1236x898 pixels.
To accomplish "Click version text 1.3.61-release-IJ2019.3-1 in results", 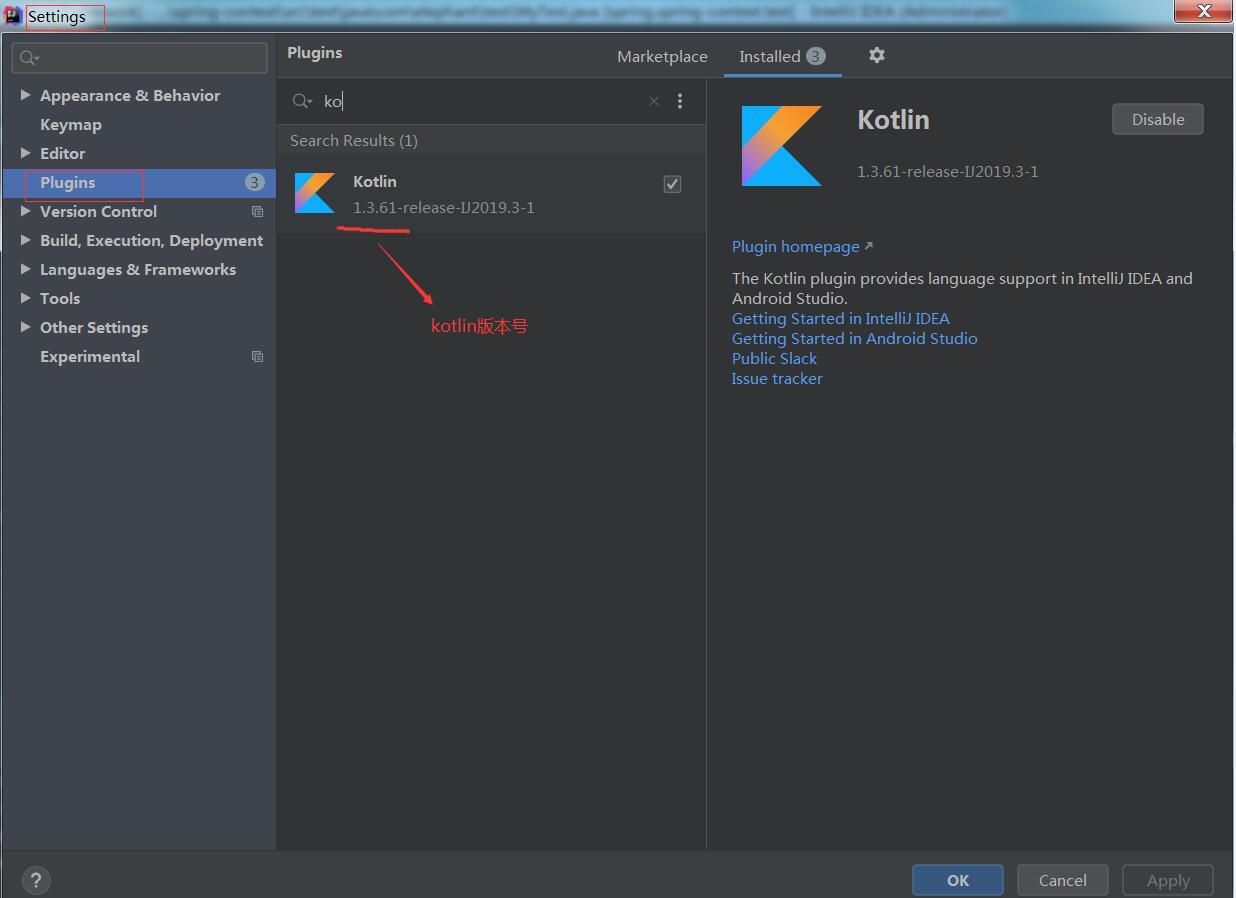I will pyautogui.click(x=444, y=208).
